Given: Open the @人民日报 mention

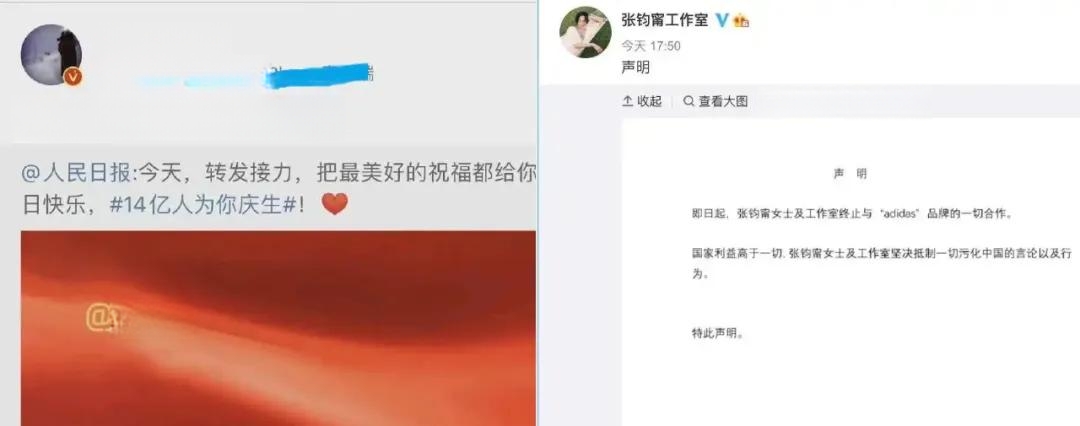Looking at the screenshot, I should click(76, 173).
